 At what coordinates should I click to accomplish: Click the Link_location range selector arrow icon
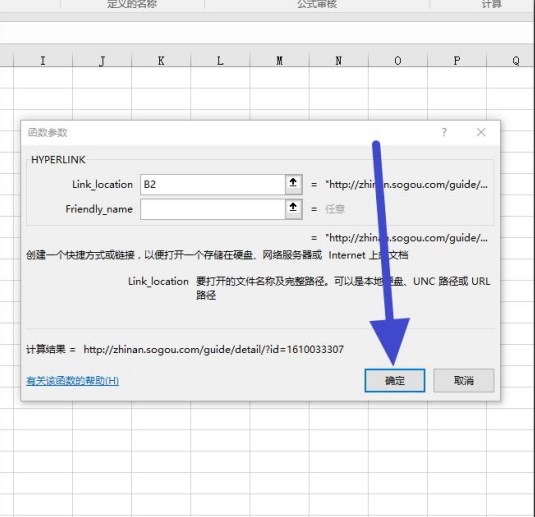(x=293, y=184)
